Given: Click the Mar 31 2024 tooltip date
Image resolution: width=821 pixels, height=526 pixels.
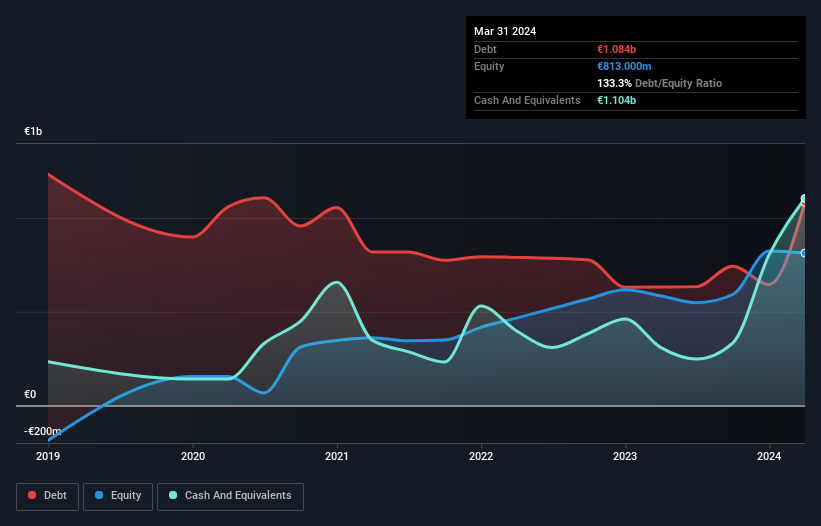Looking at the screenshot, I should 505,31.
